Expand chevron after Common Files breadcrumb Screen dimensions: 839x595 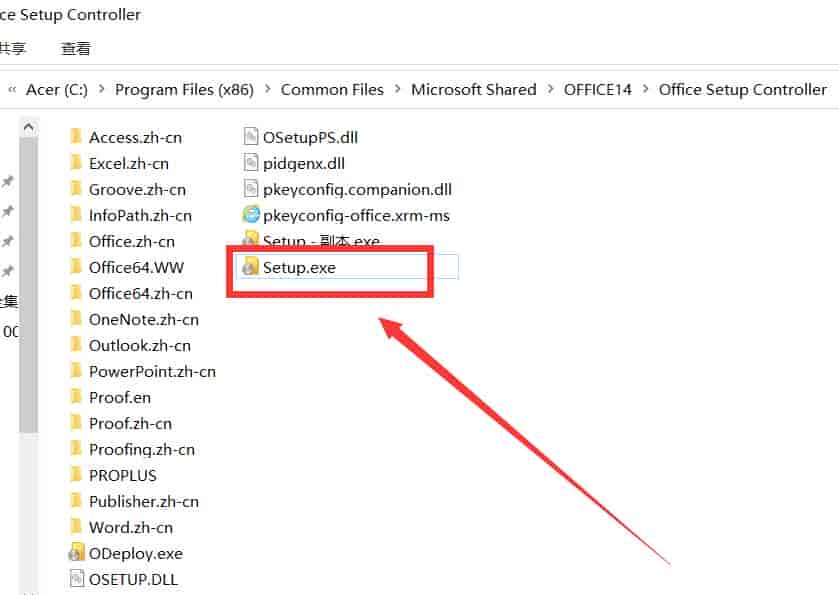398,89
